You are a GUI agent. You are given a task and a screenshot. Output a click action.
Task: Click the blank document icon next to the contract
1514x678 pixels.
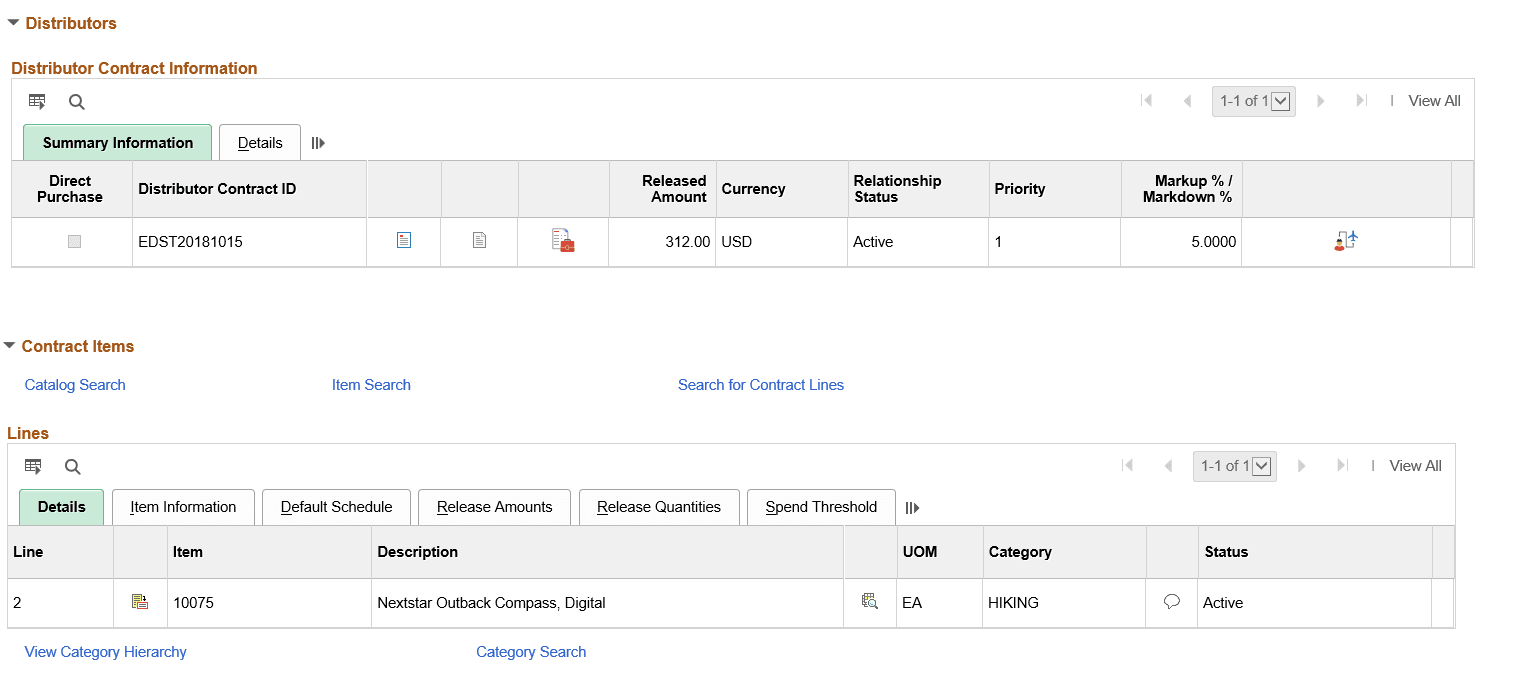[479, 240]
